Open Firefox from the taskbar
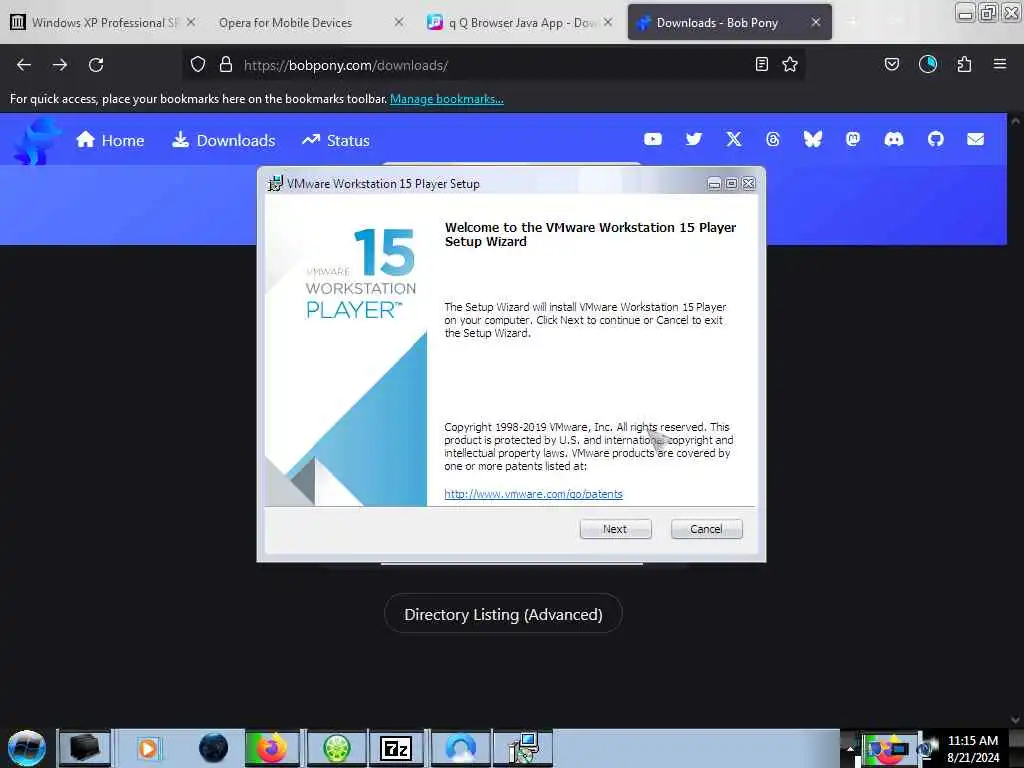Screen dimensions: 1024x768 click(272, 748)
